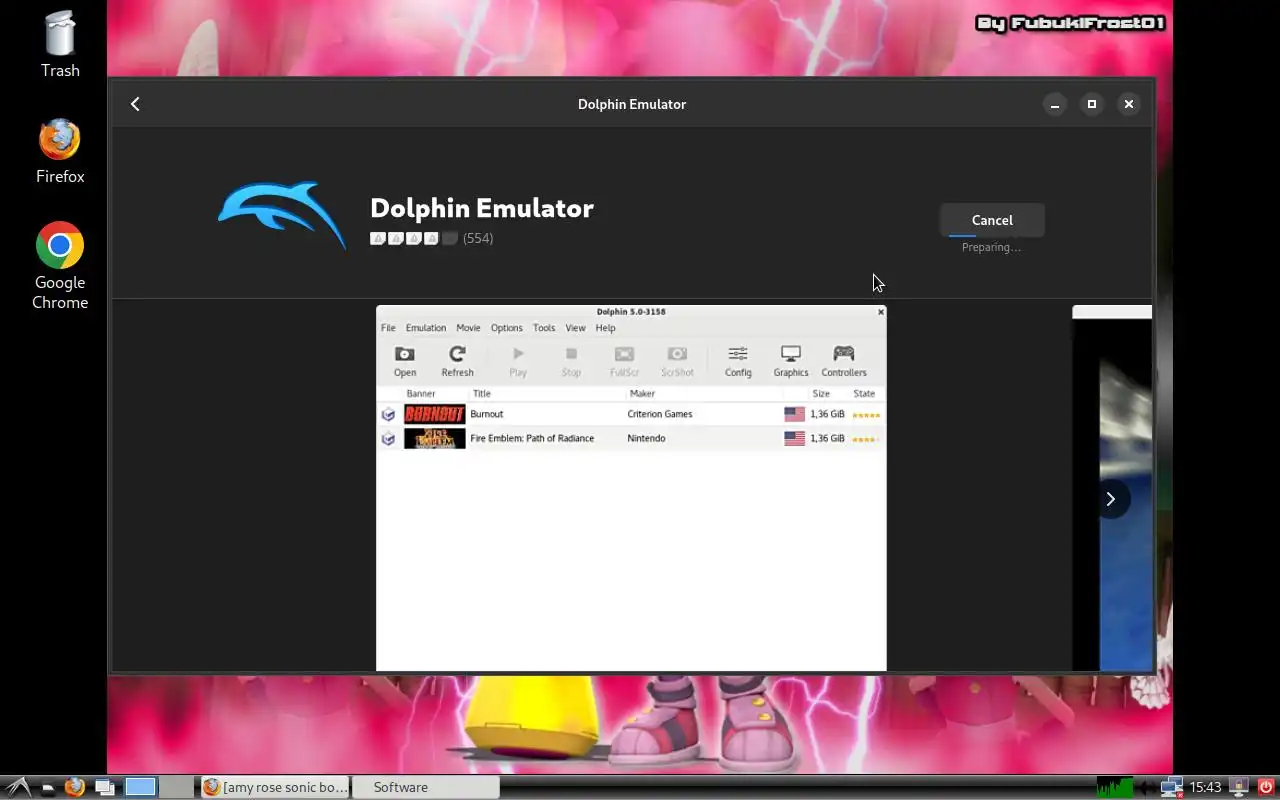Image resolution: width=1280 pixels, height=800 pixels.
Task: Open the file manager from the taskbar
Action: [x=48, y=787]
